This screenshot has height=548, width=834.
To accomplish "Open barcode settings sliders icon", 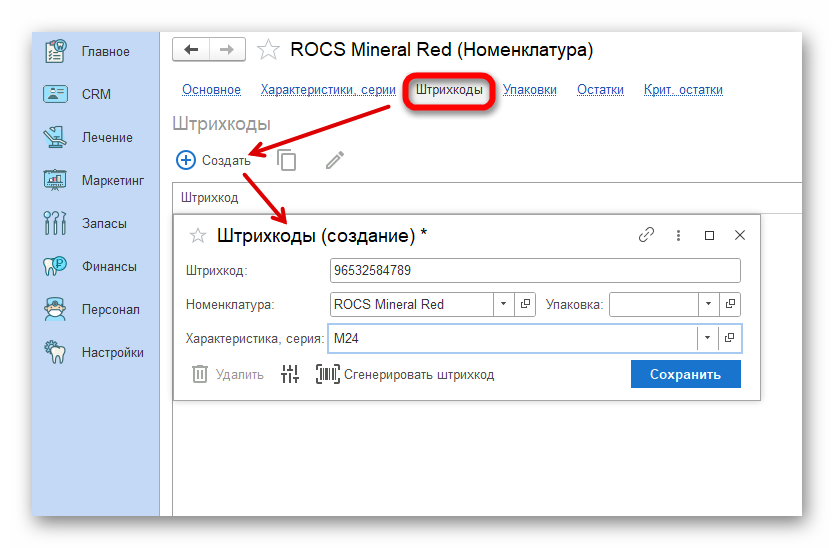I will click(290, 375).
